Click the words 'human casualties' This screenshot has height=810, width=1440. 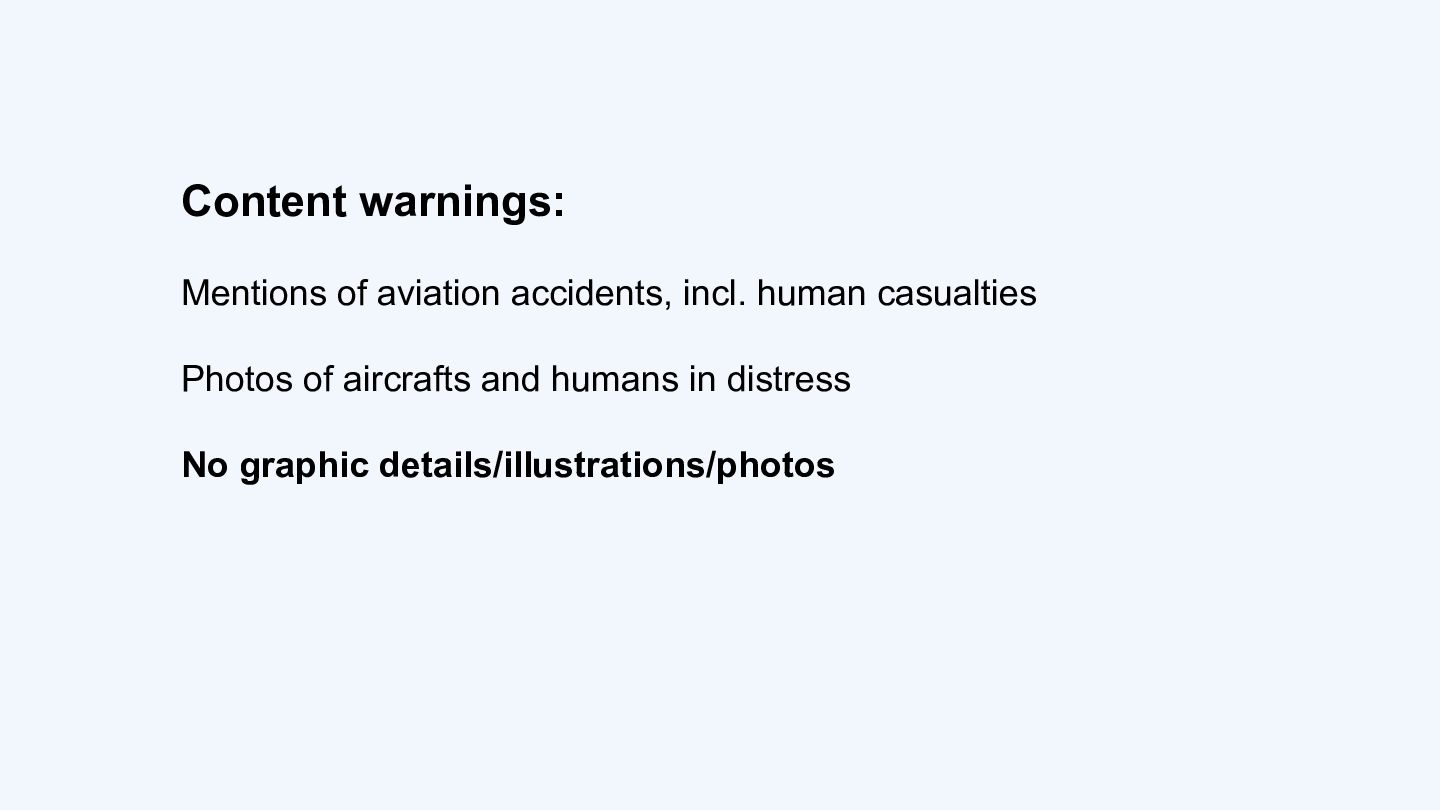point(896,293)
